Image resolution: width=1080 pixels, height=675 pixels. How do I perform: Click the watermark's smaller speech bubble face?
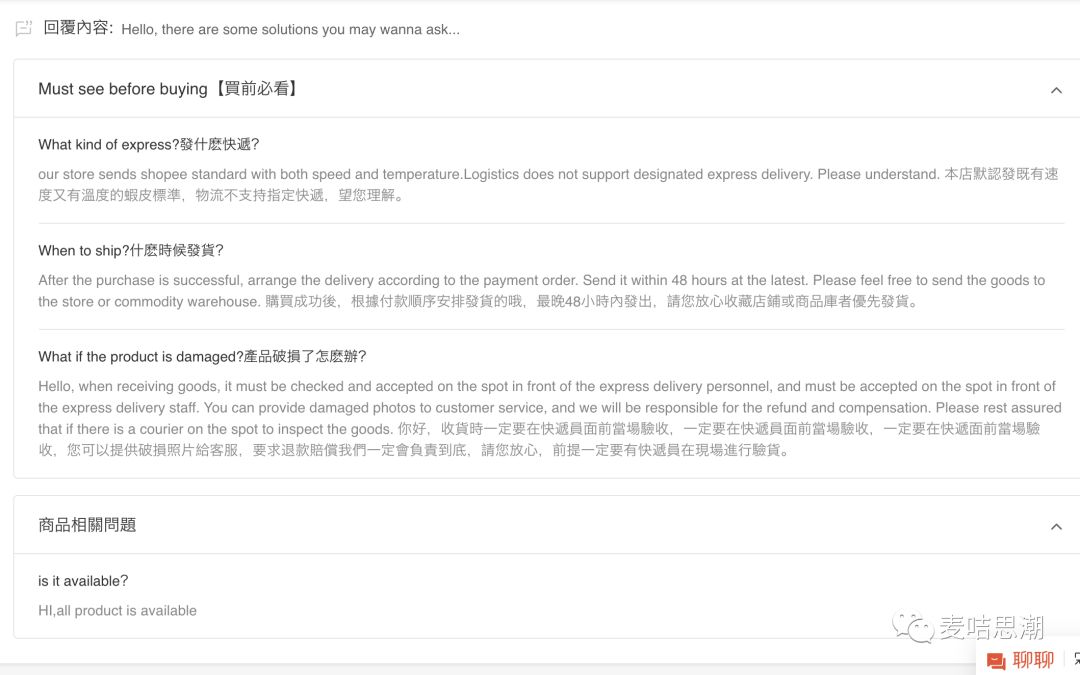920,632
